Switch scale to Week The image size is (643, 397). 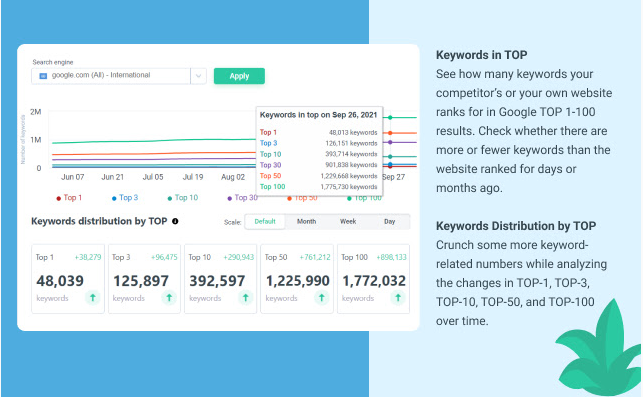tap(348, 221)
